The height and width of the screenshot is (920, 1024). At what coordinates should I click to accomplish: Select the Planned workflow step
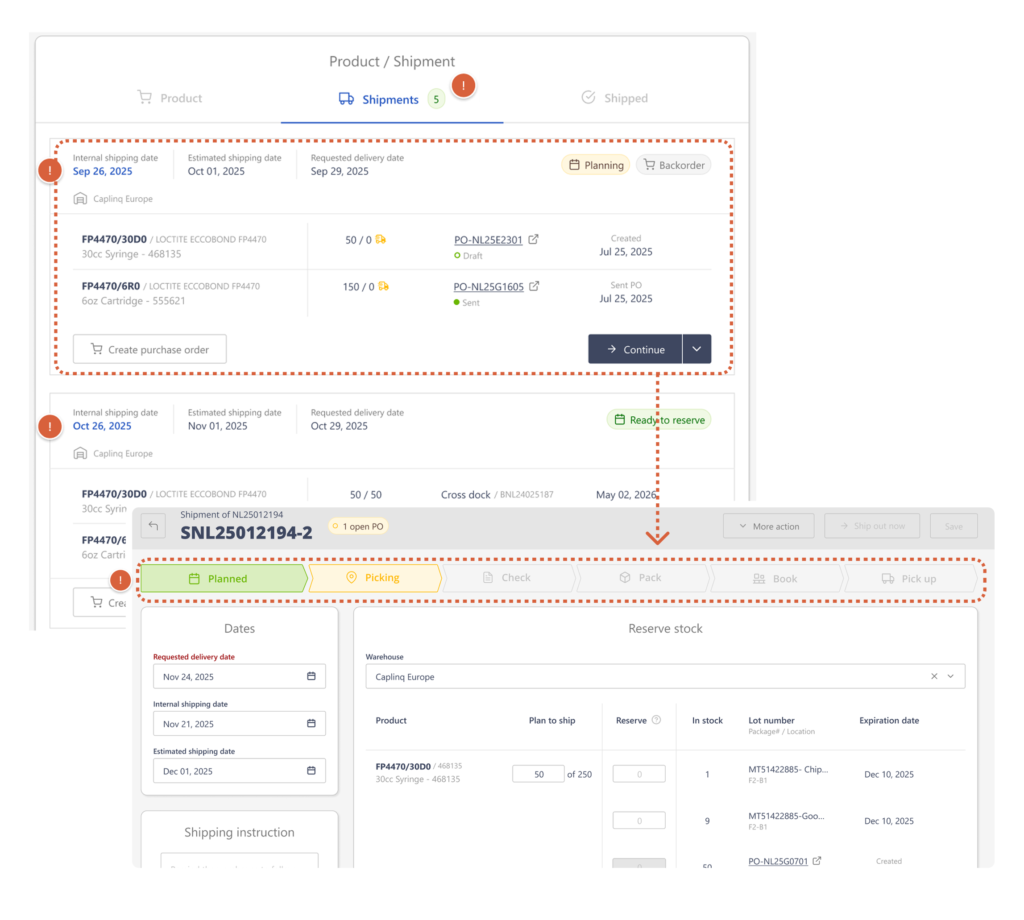pyautogui.click(x=221, y=578)
